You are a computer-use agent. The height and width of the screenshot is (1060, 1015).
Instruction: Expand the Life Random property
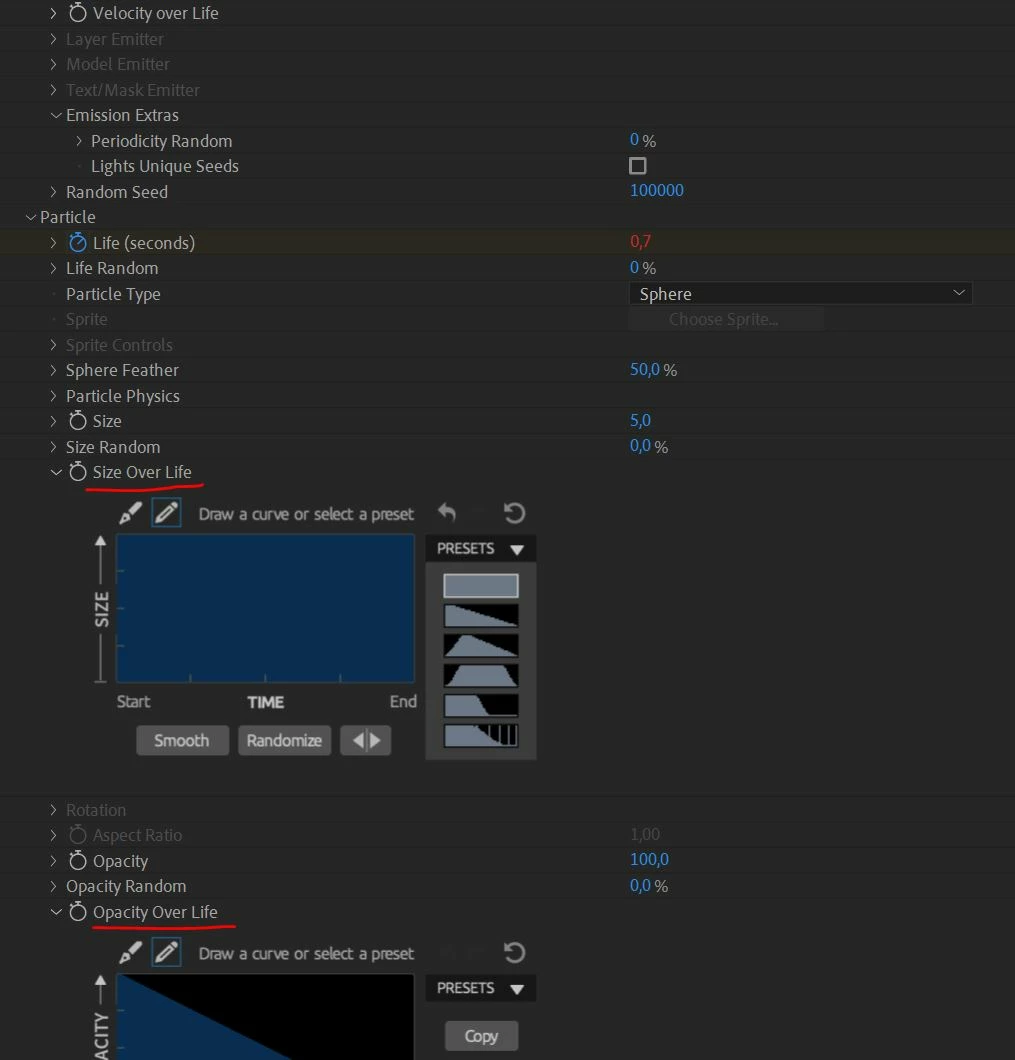[x=53, y=268]
